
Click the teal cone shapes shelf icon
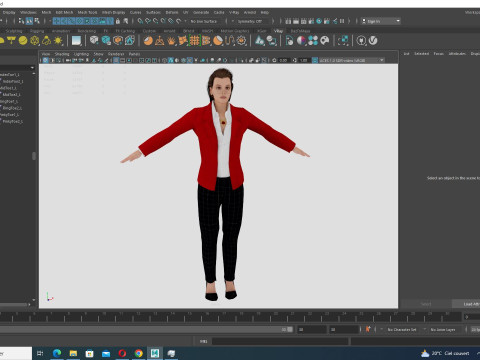[x=260, y=41]
